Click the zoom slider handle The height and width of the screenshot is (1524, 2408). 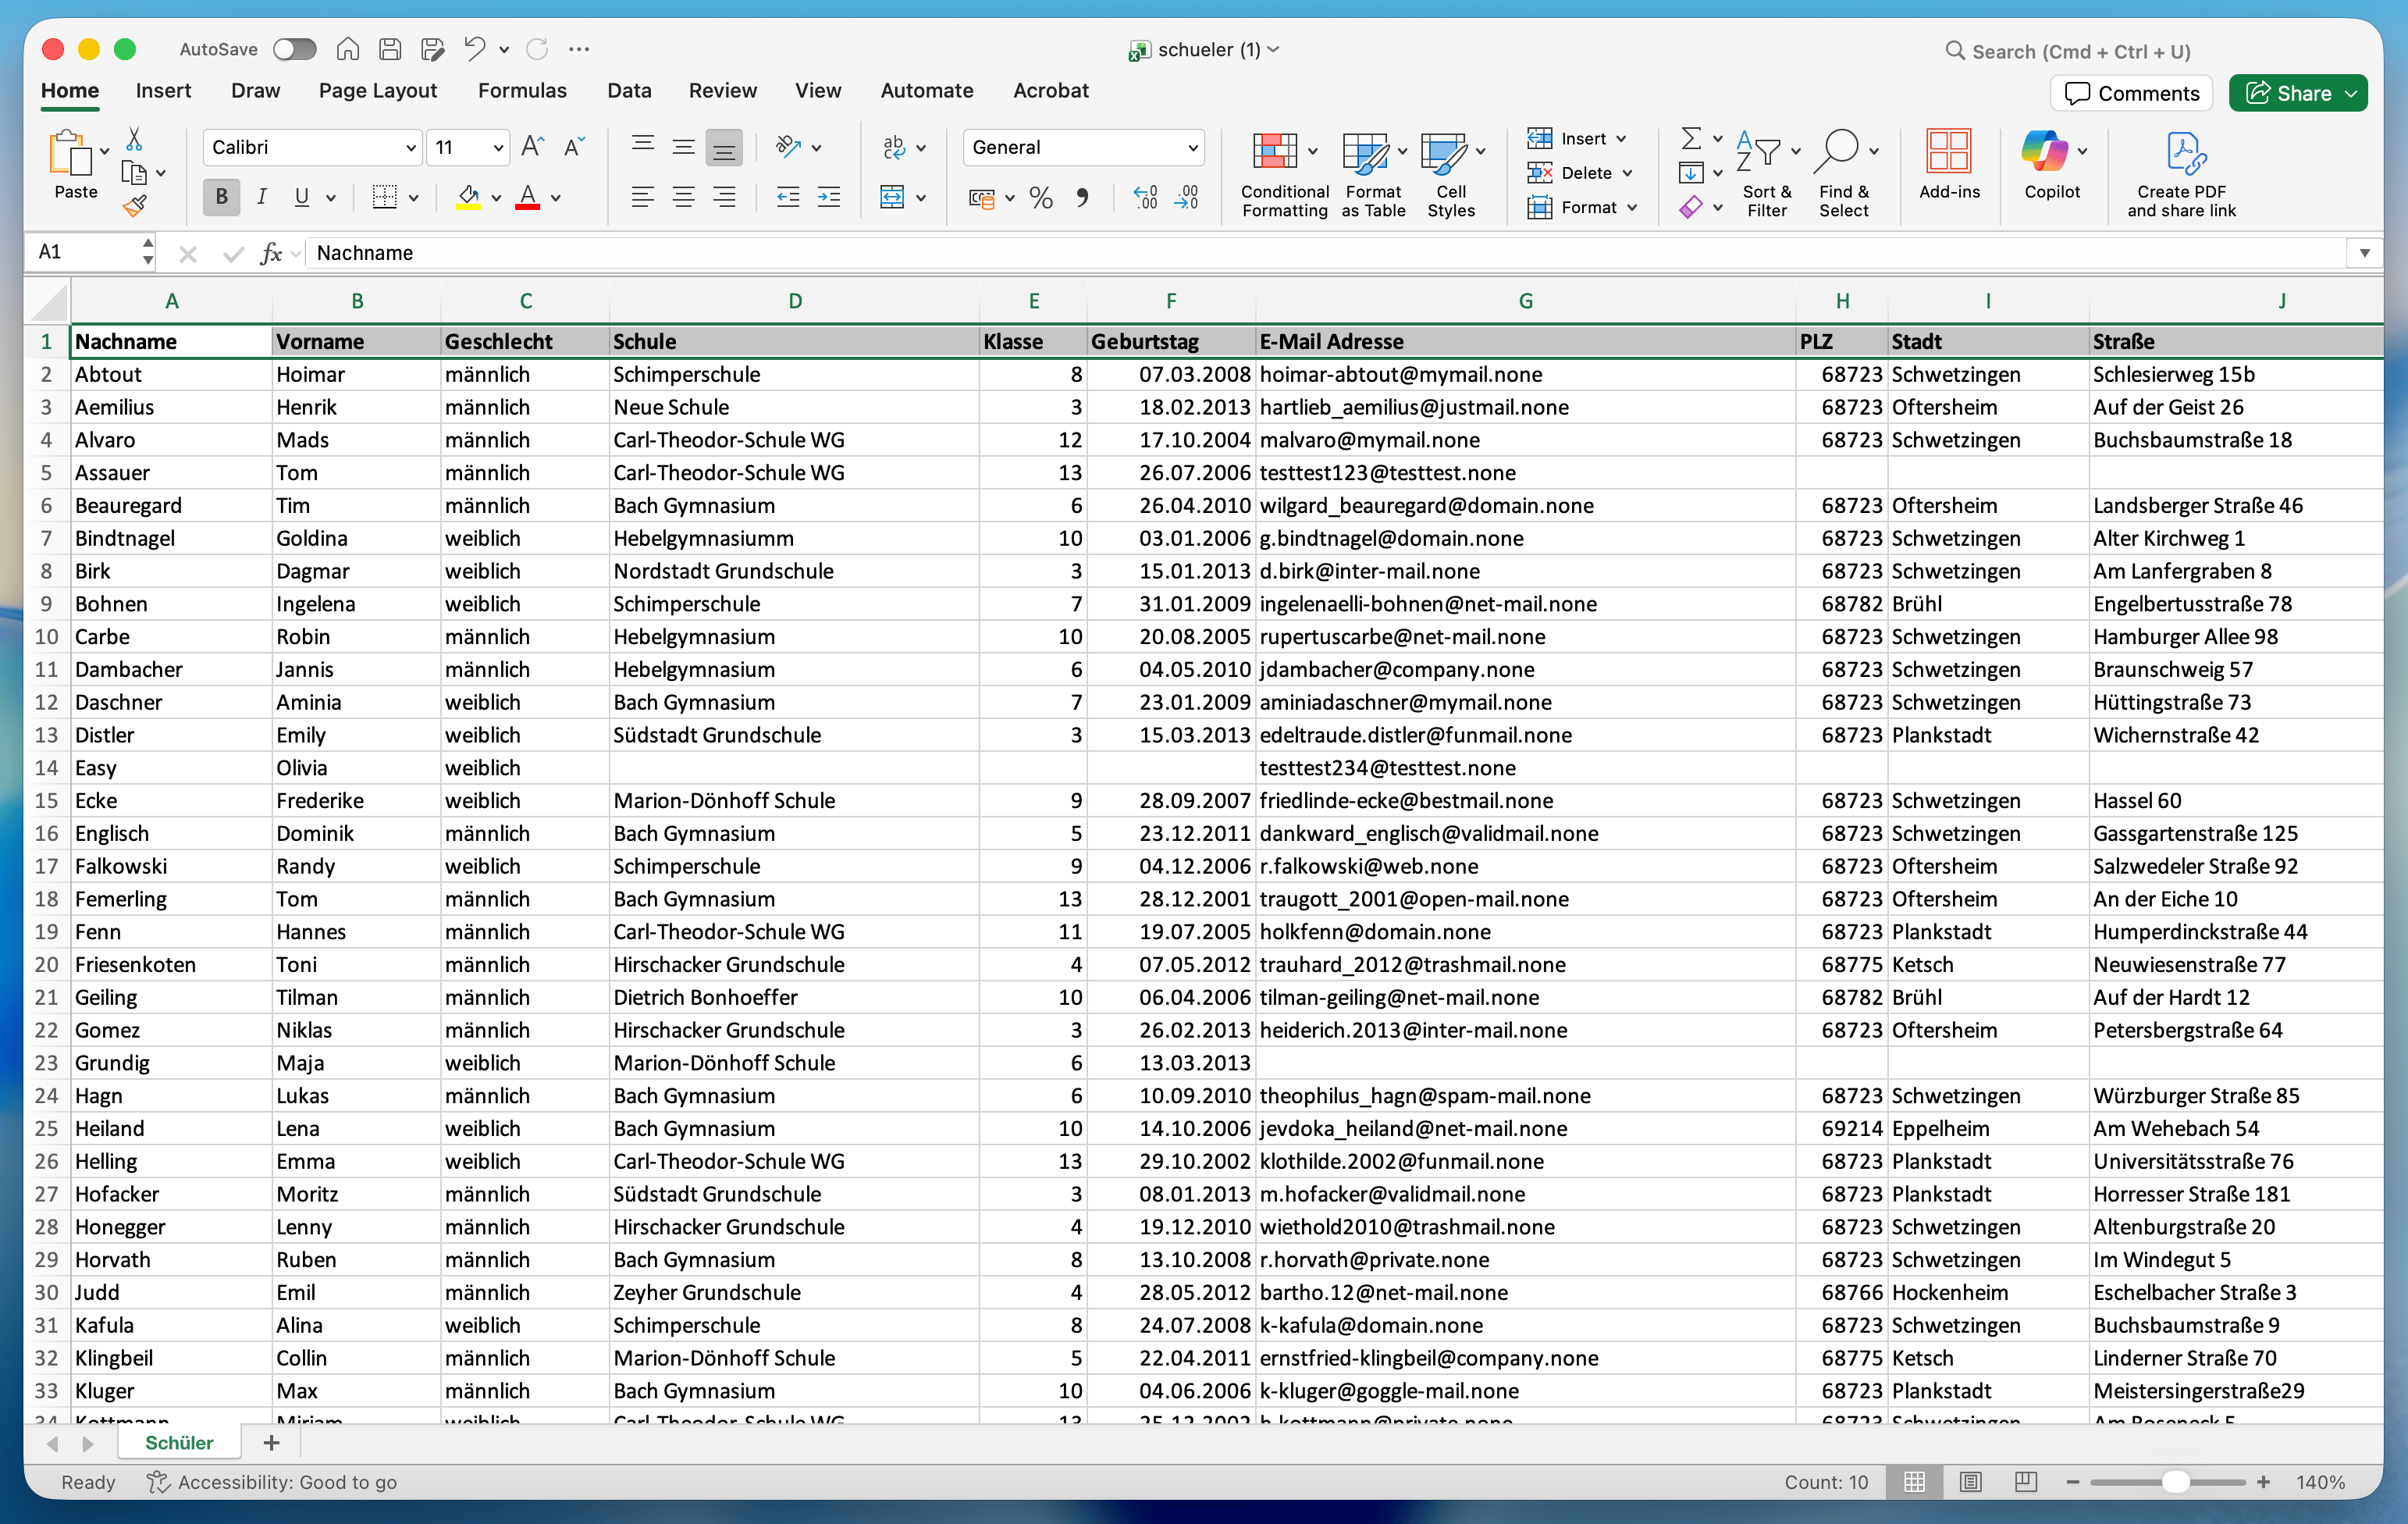coord(2175,1481)
